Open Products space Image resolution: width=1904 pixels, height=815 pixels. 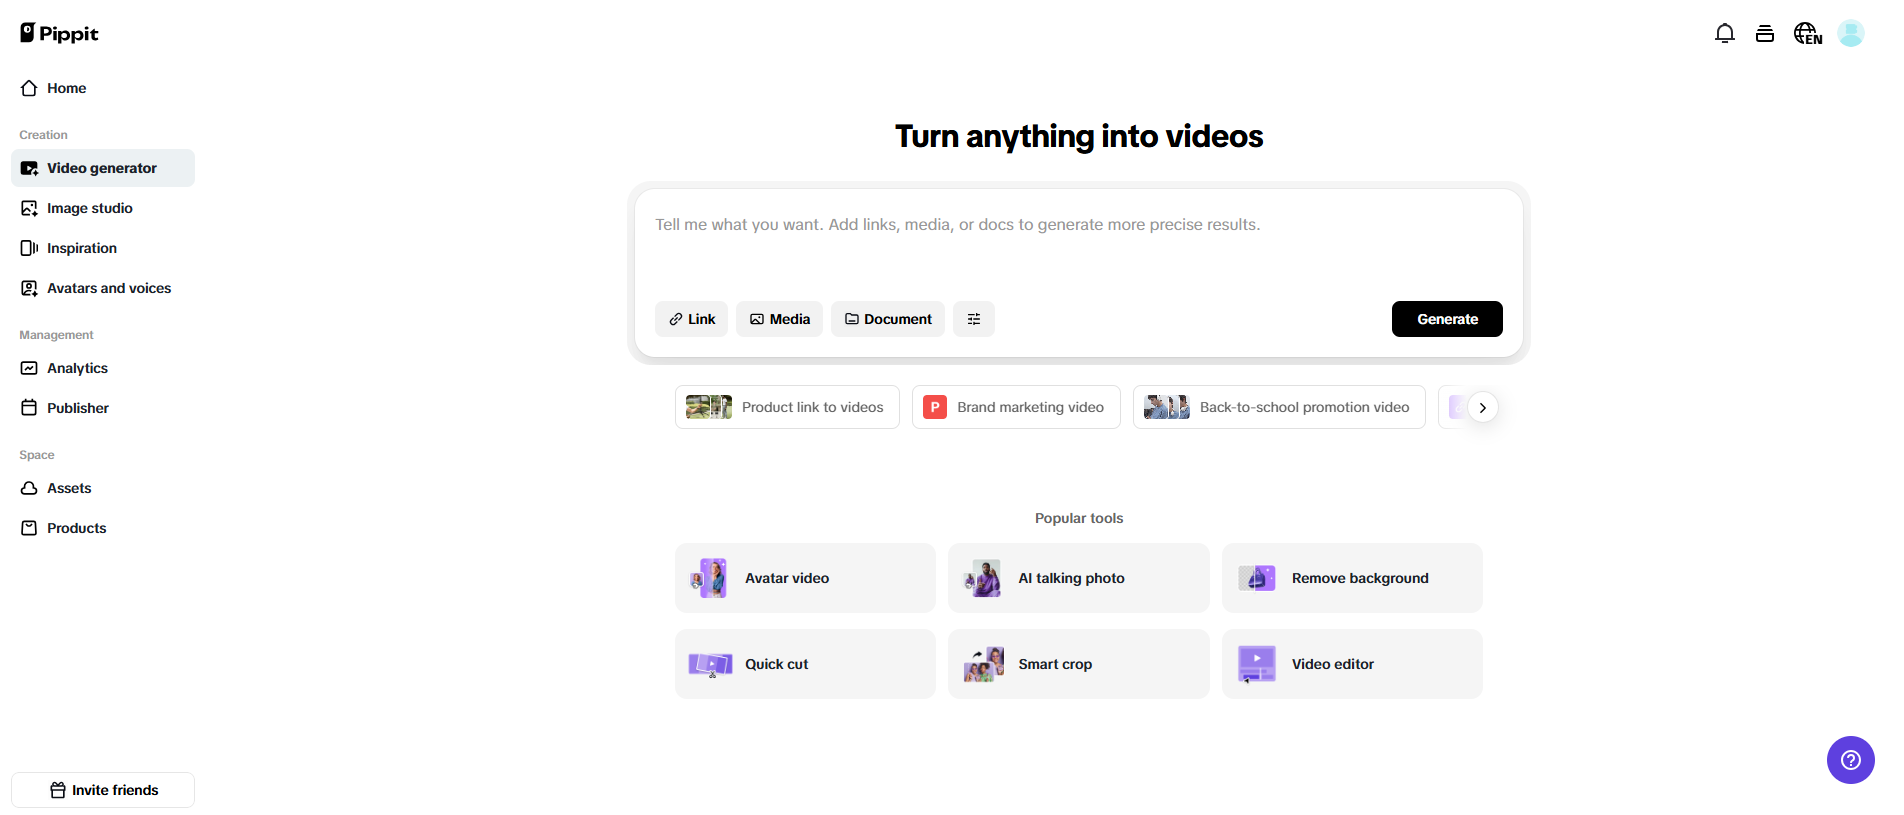click(103, 528)
